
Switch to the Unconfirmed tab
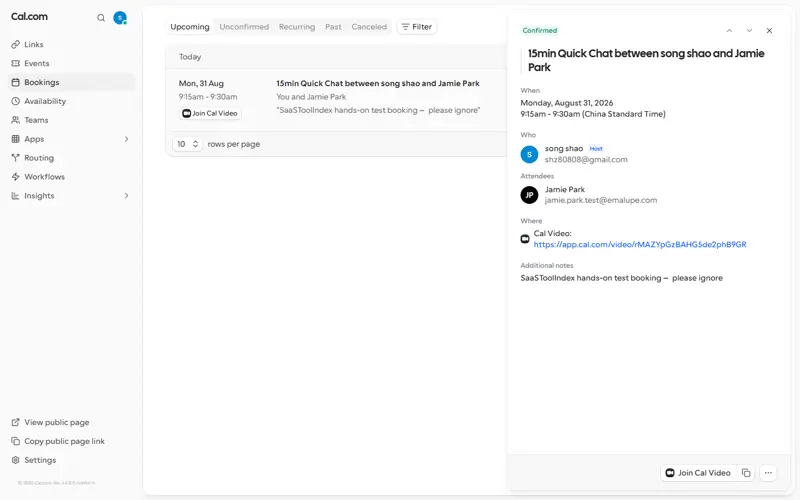(244, 27)
